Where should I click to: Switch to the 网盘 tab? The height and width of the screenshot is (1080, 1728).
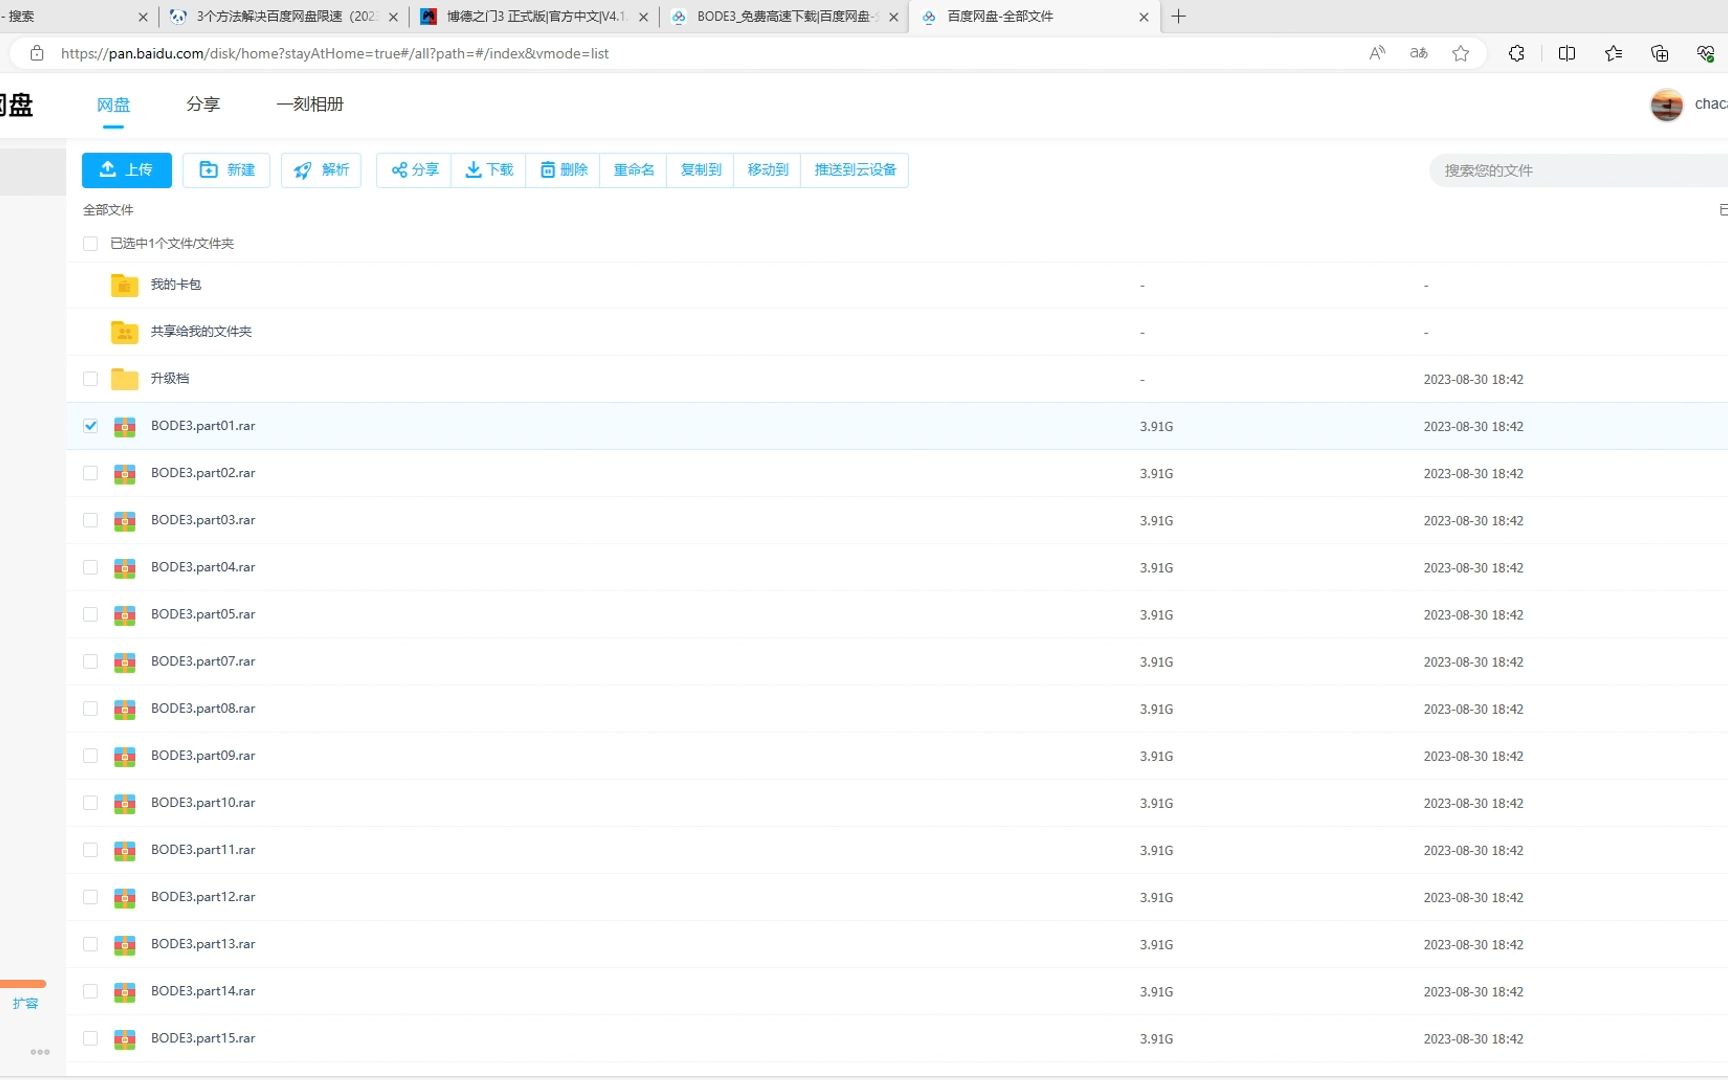(x=114, y=104)
